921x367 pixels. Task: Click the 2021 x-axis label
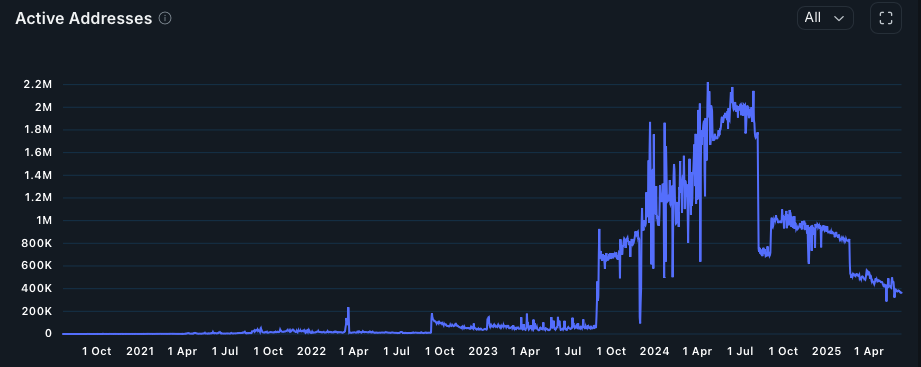[140, 352]
